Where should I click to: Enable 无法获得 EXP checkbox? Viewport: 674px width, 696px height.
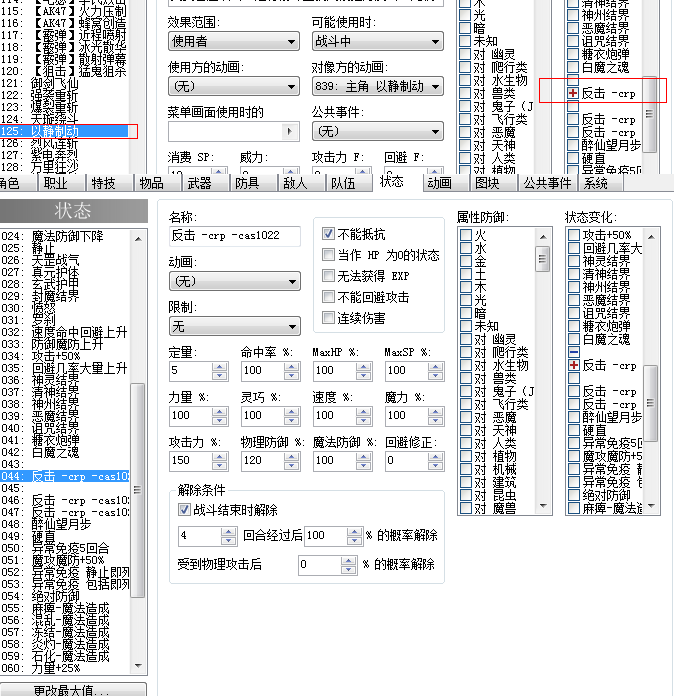point(328,276)
